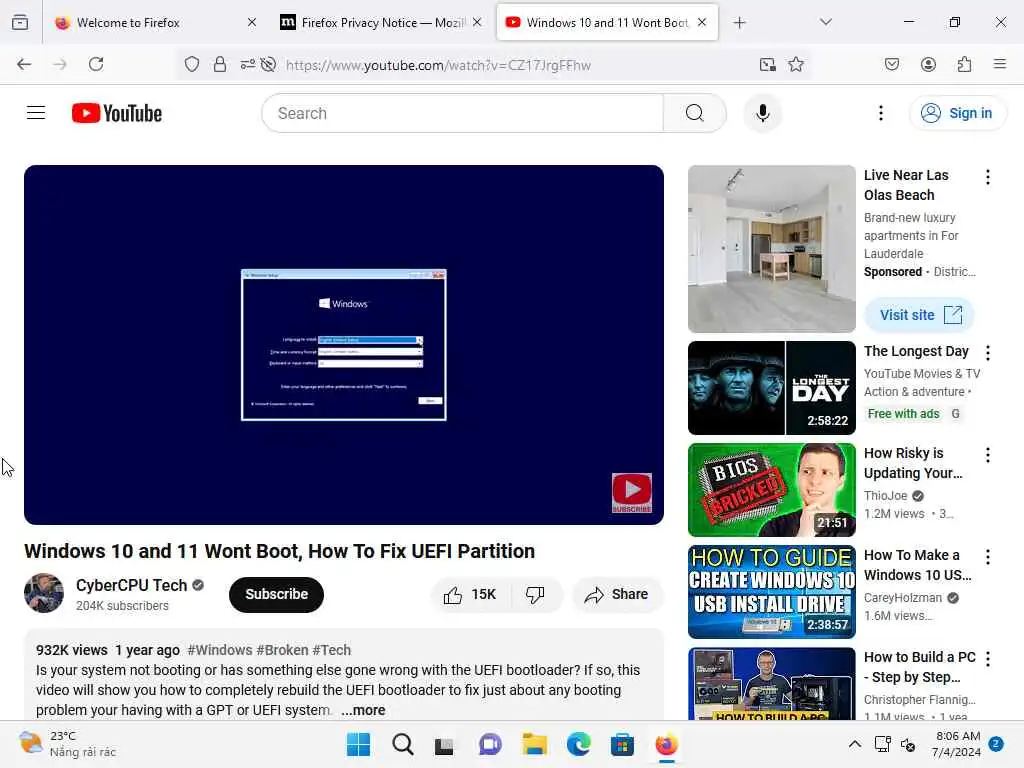
Task: Share the video
Action: tap(617, 594)
